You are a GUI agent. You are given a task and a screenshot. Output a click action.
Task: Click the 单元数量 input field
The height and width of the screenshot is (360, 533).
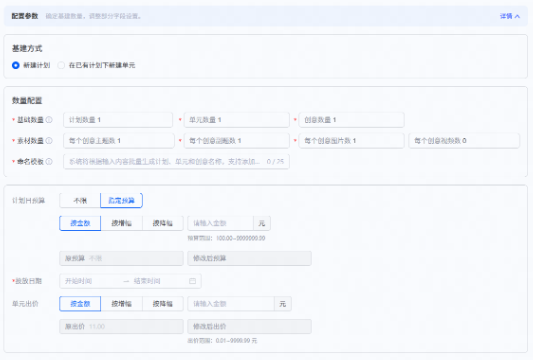tap(237, 120)
